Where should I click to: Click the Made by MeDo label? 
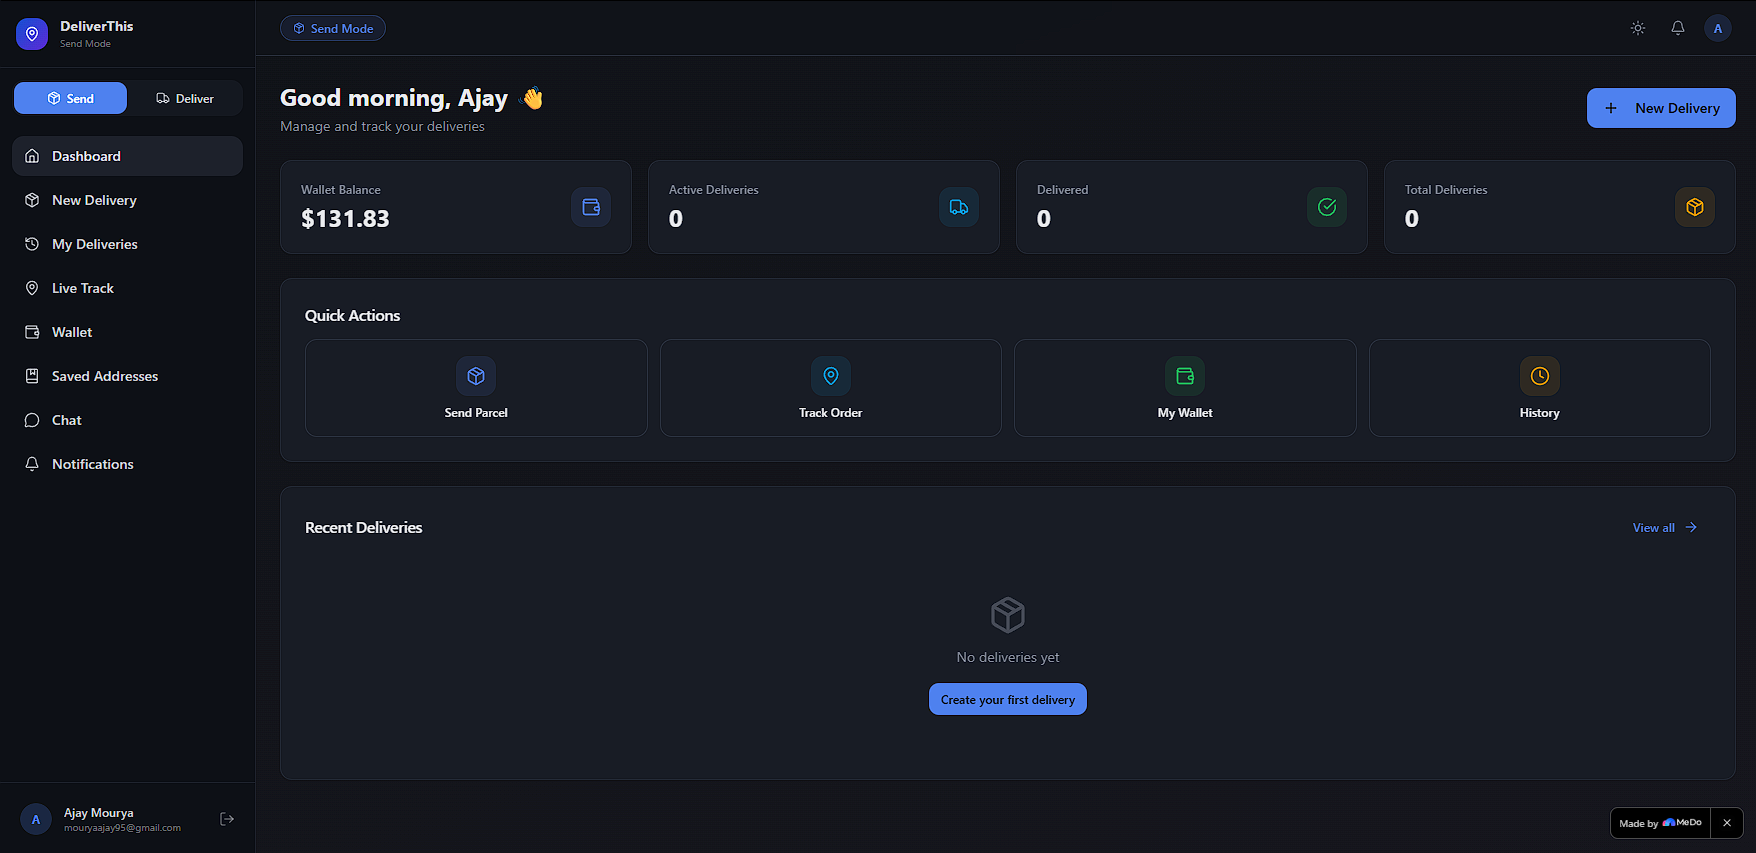1660,823
